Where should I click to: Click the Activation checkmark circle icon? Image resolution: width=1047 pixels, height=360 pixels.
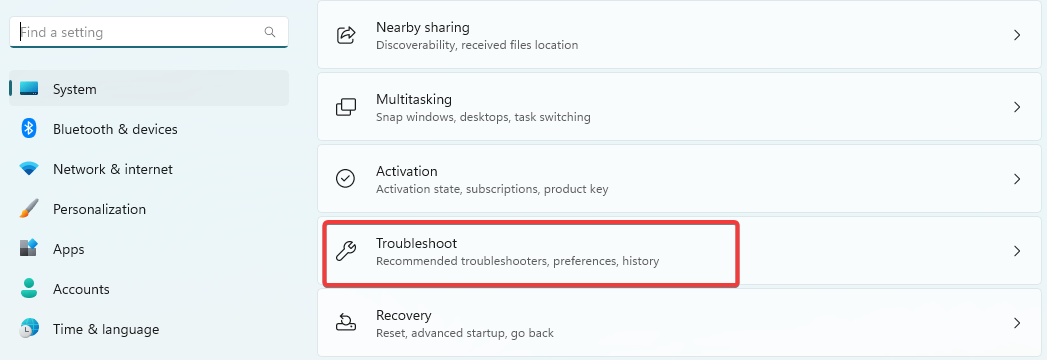point(345,178)
